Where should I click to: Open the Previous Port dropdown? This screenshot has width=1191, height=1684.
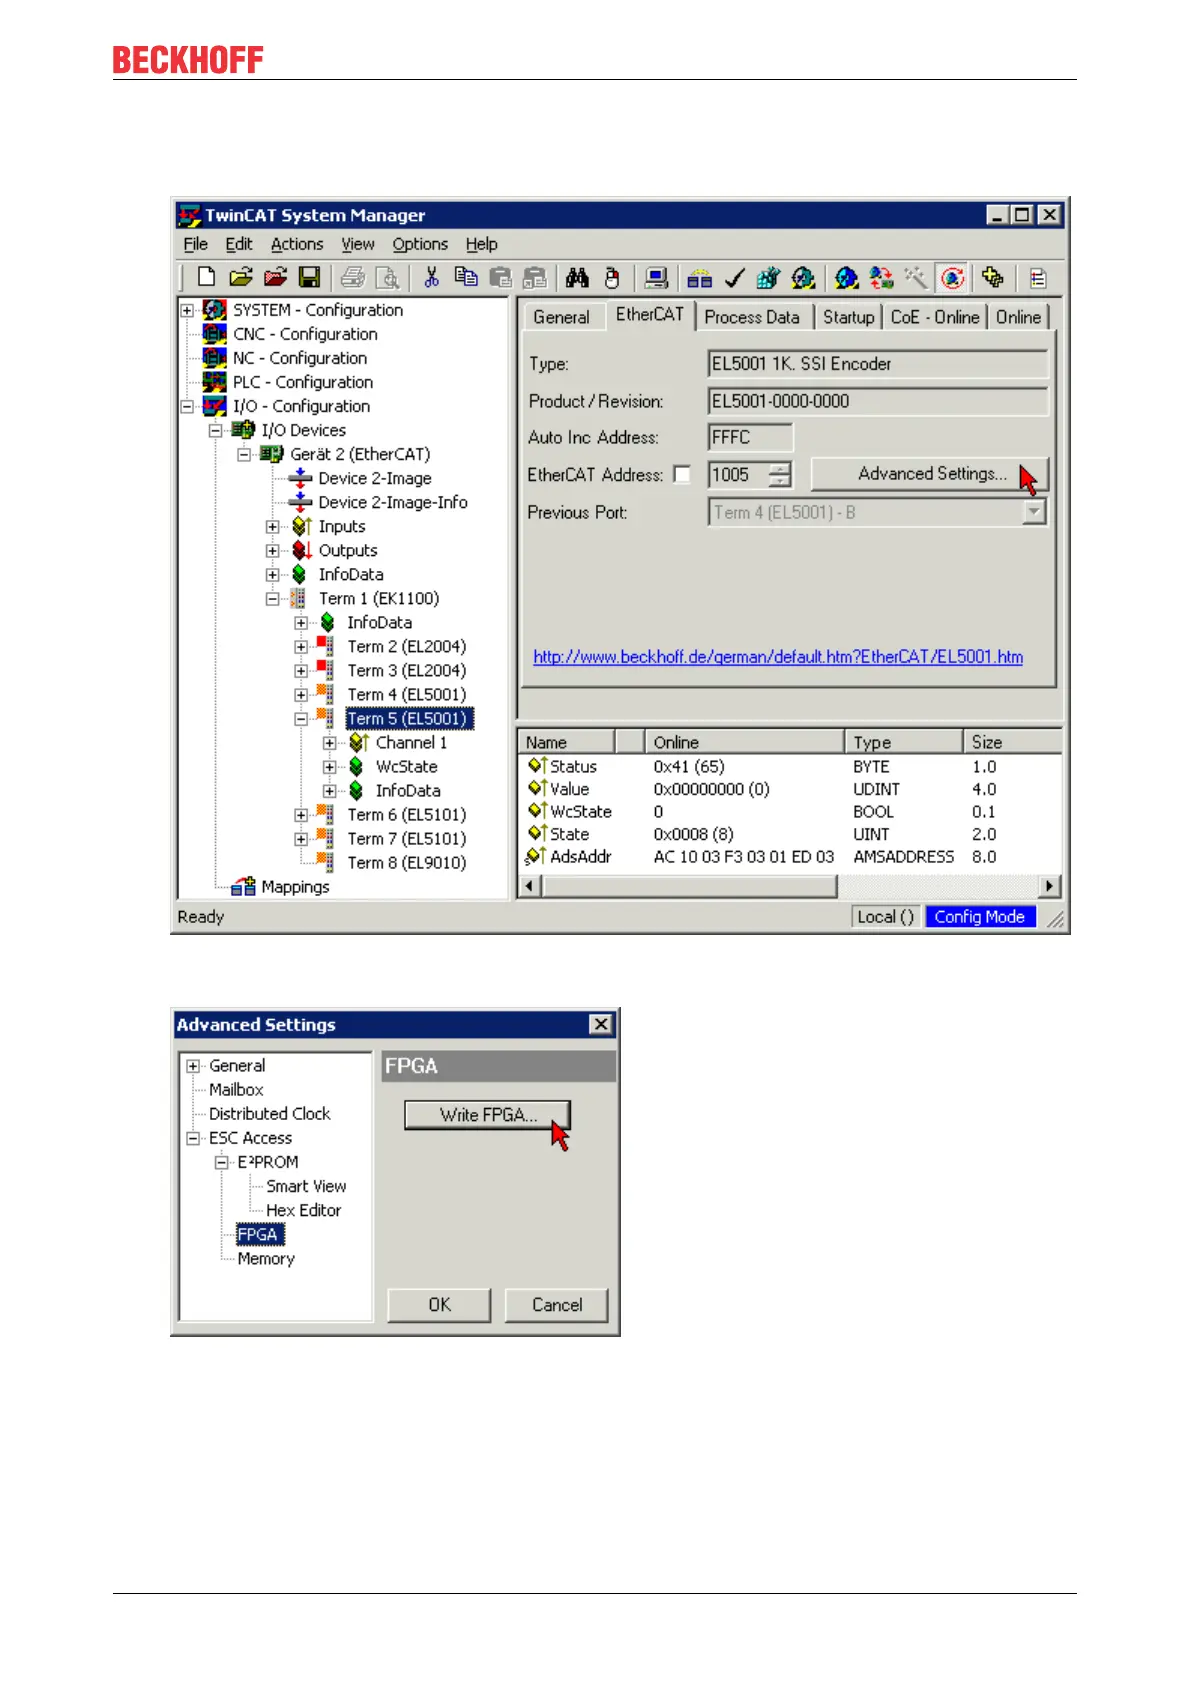coord(1034,513)
